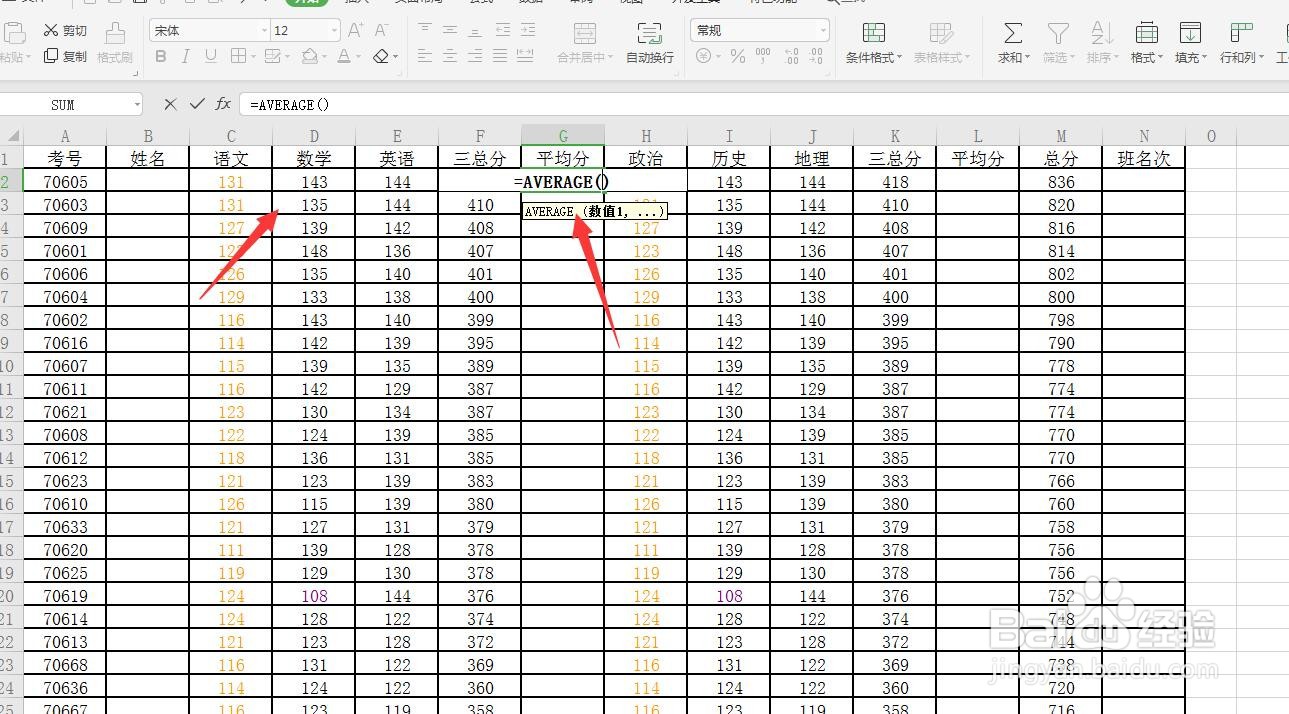Screen dimensions: 1289x714
Task: Open the cell borders icon
Action: [x=237, y=57]
